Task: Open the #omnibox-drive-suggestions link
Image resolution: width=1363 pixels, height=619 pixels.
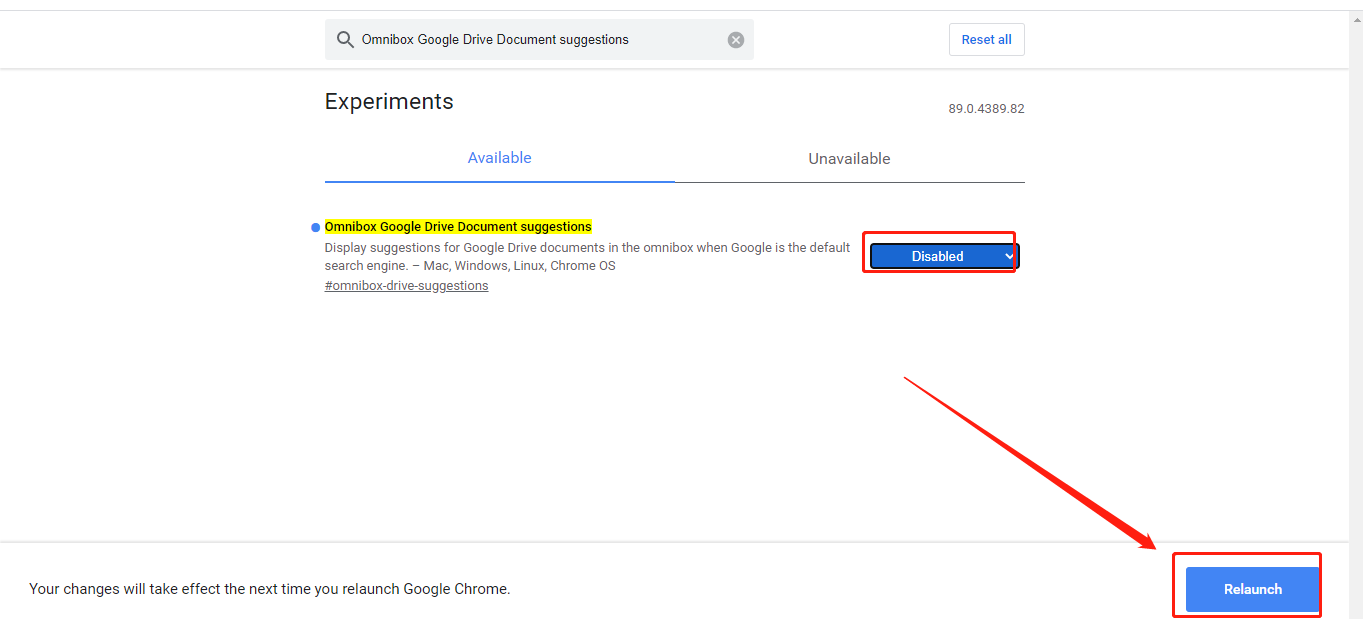Action: click(406, 286)
